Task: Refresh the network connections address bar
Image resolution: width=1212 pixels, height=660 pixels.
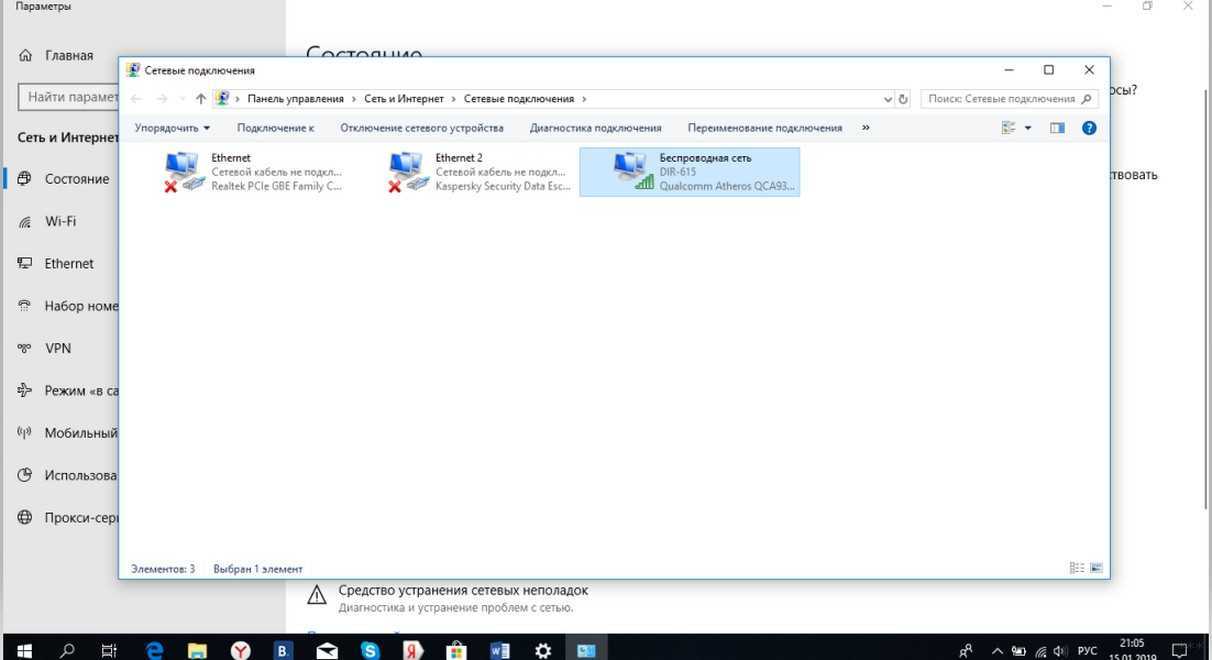Action: pyautogui.click(x=903, y=99)
